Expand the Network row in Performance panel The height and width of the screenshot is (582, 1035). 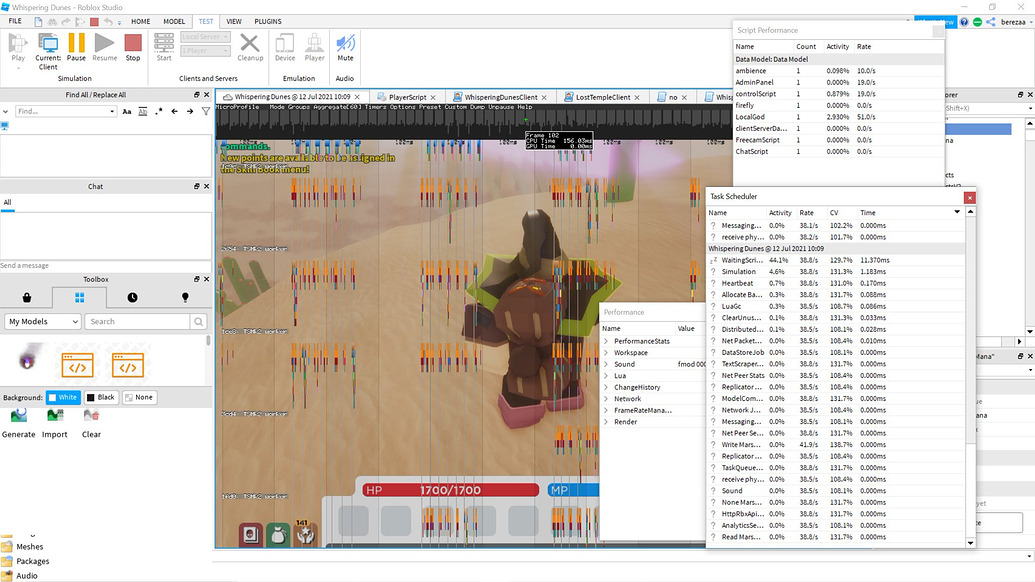(x=606, y=399)
